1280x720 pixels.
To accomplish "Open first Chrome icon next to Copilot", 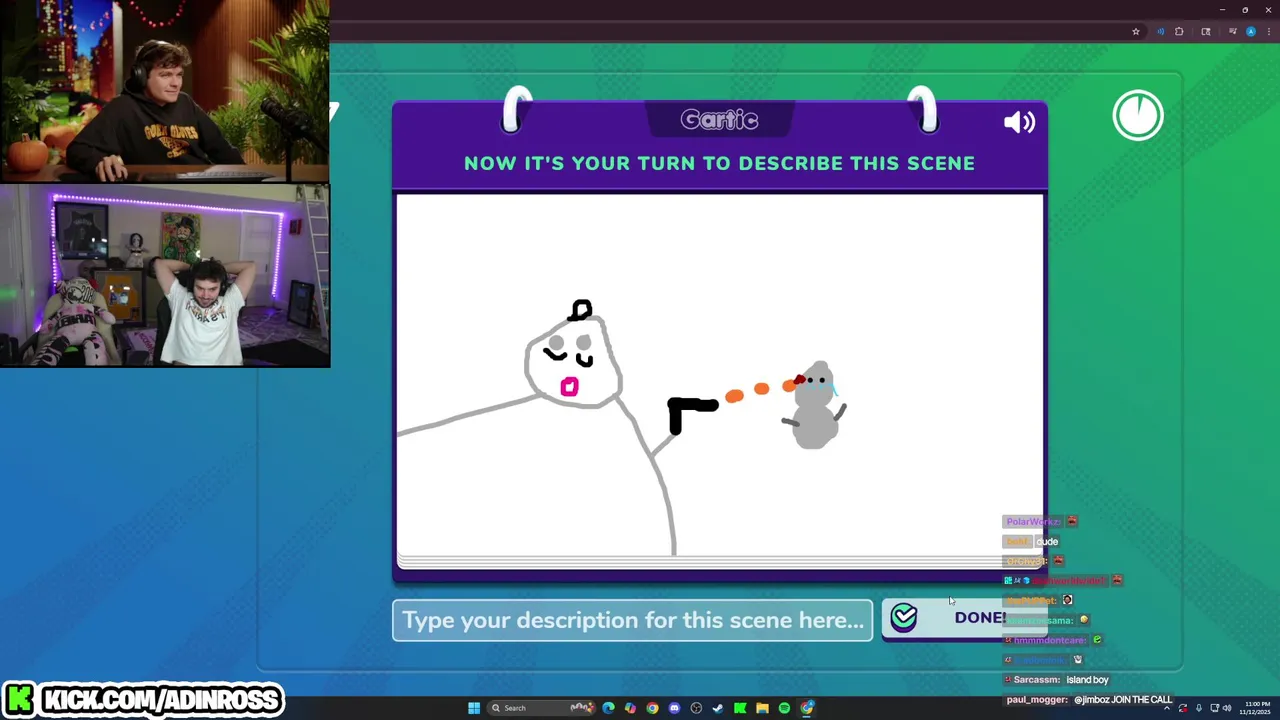I will coord(652,708).
